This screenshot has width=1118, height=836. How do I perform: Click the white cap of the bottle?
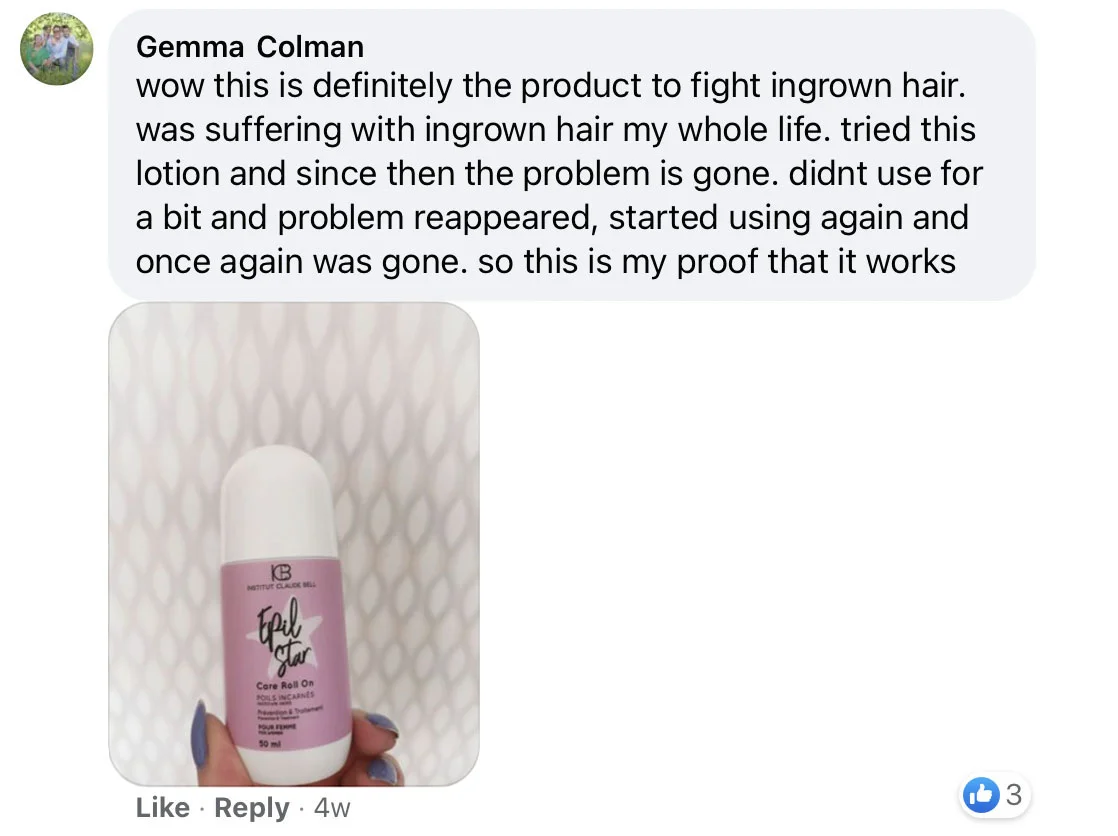coord(282,504)
